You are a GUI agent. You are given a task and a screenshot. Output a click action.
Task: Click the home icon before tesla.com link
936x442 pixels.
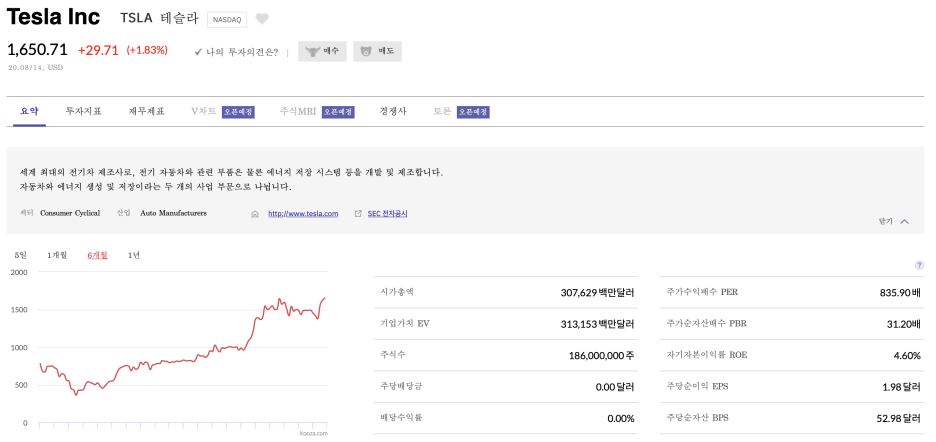(x=255, y=214)
